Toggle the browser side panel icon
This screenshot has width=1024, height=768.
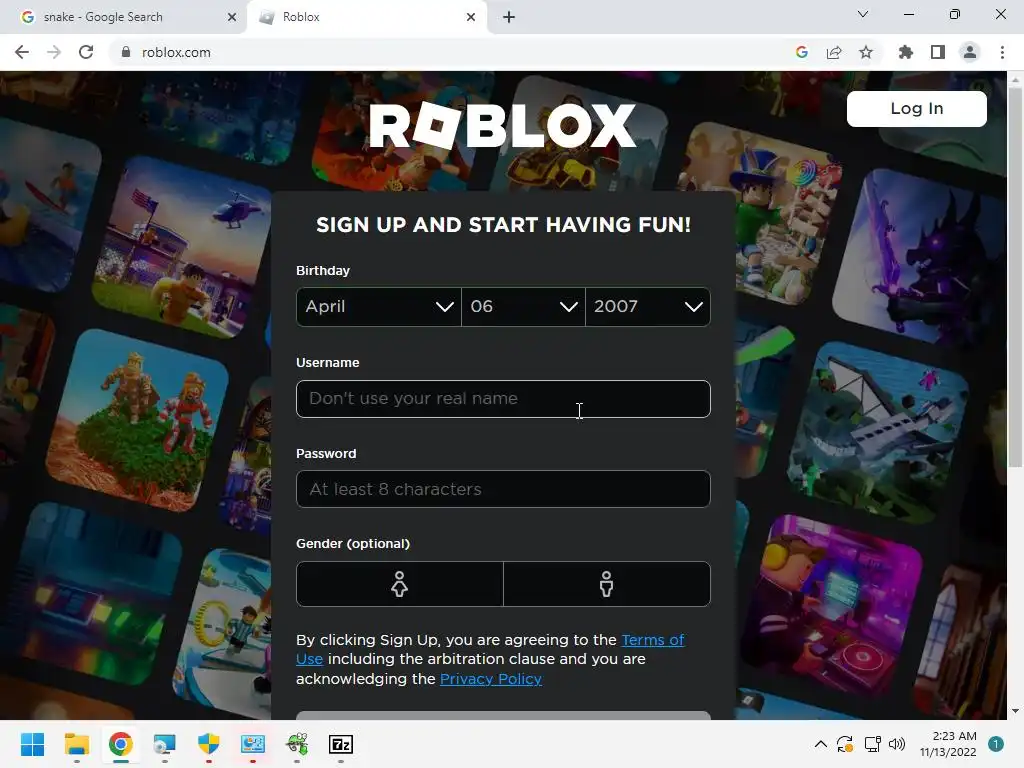[938, 52]
